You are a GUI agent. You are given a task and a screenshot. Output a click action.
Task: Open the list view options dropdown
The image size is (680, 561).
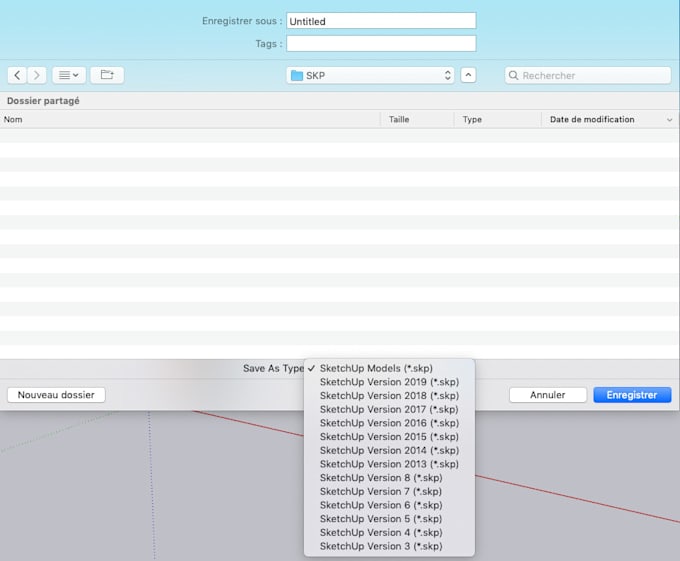tap(69, 75)
